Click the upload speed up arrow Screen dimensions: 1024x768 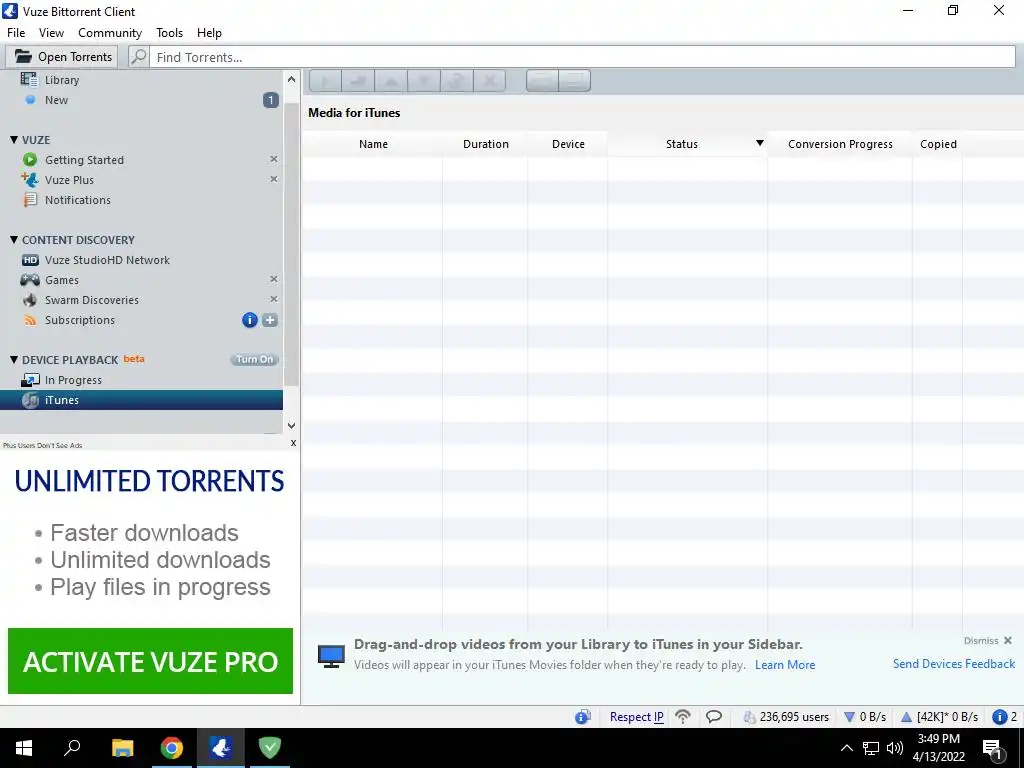pos(906,717)
